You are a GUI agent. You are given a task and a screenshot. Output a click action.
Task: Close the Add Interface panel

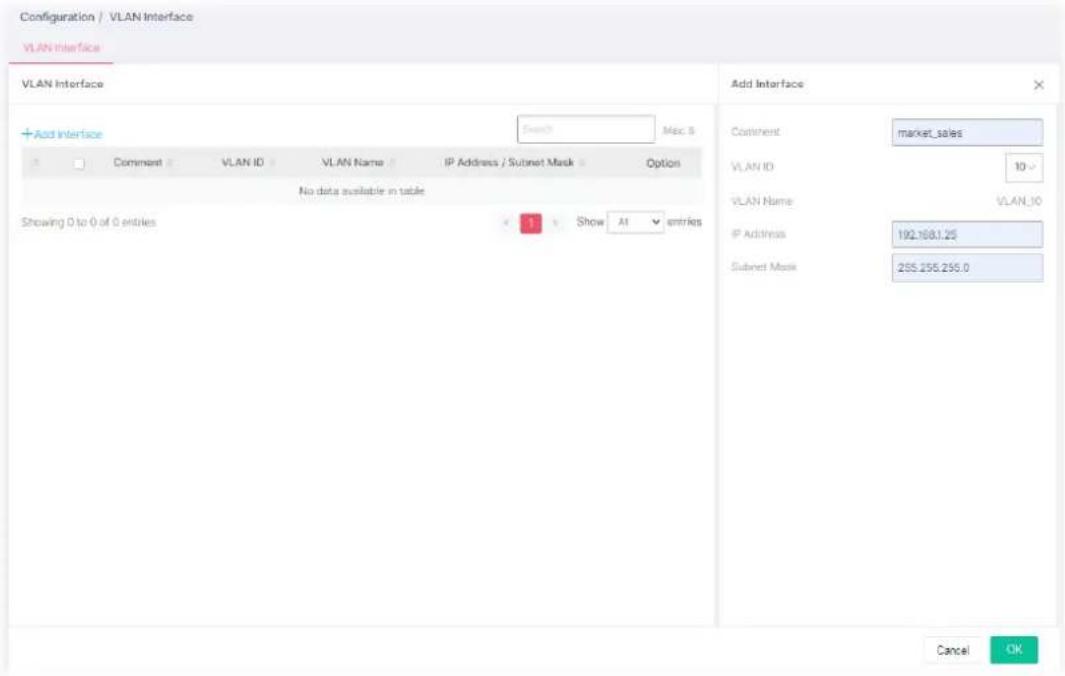[1038, 85]
